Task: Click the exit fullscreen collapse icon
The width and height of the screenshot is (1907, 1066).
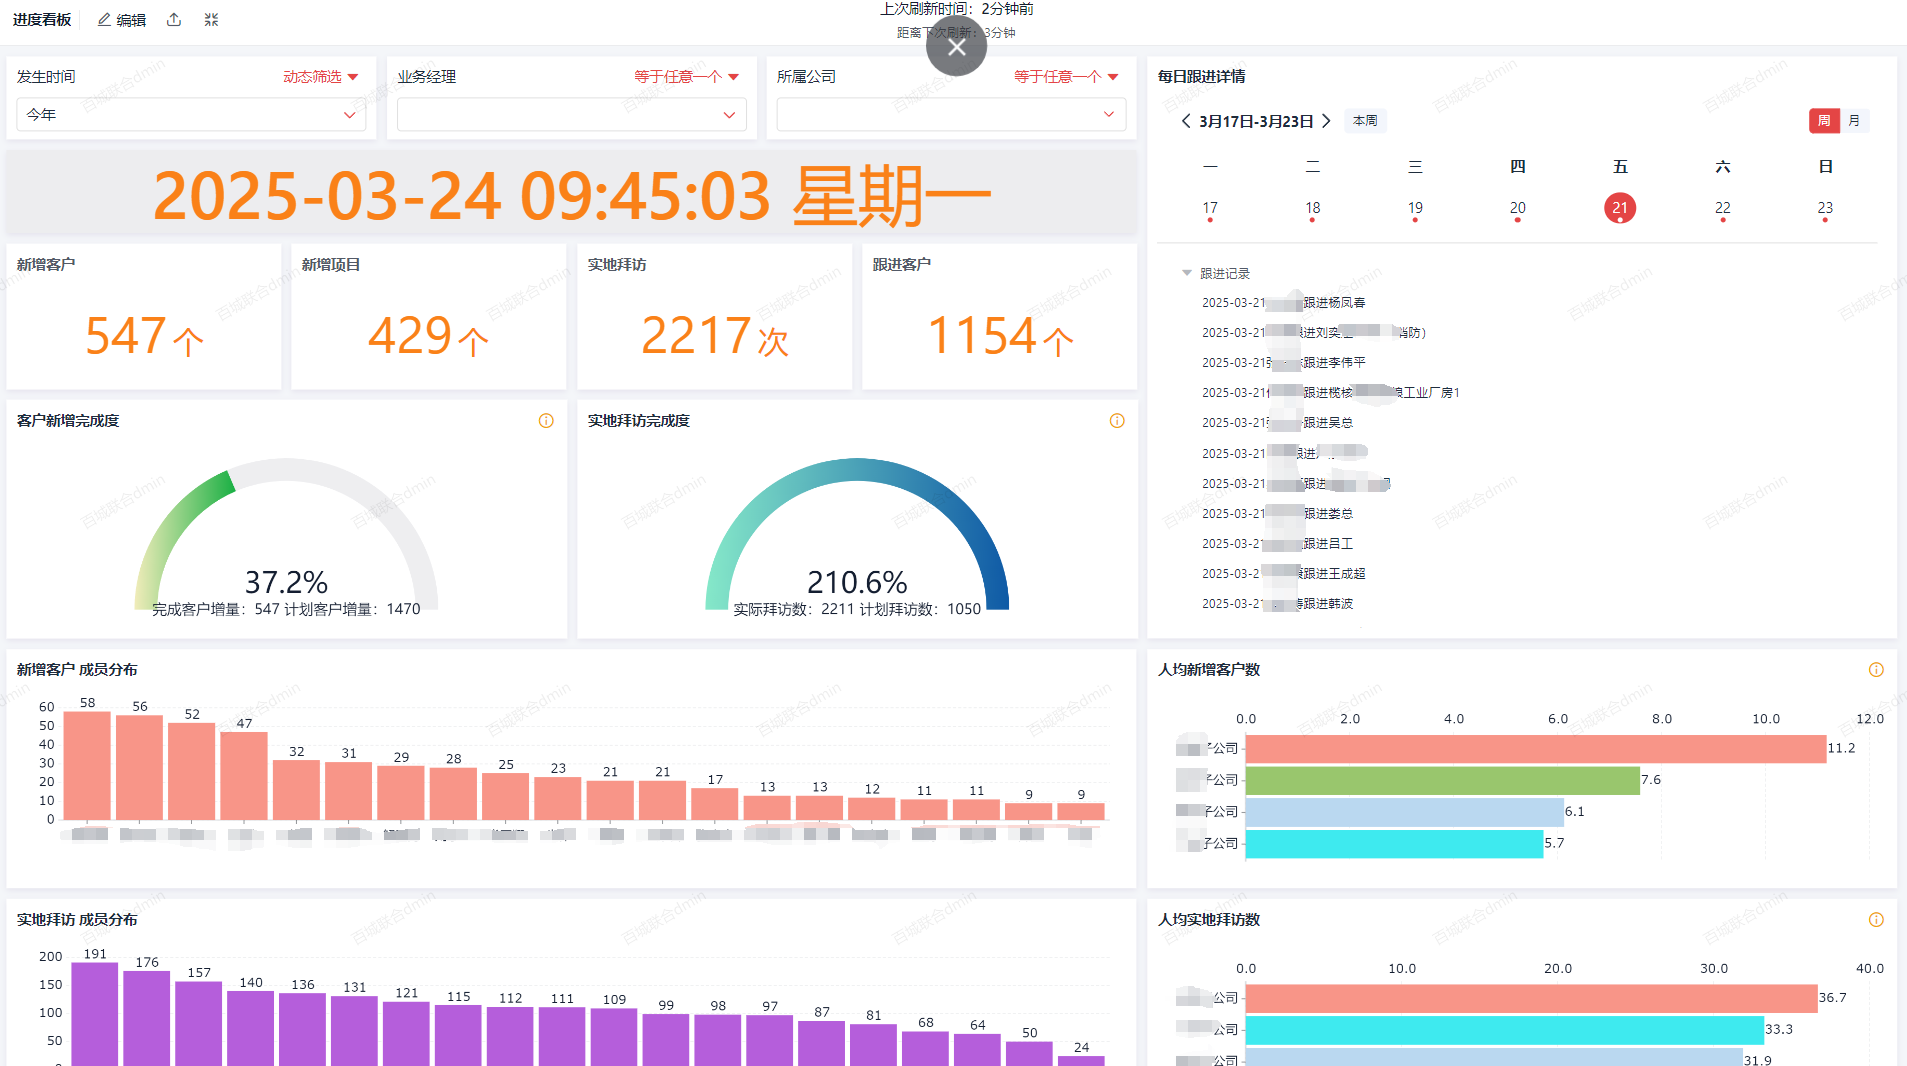Action: pos(211,20)
